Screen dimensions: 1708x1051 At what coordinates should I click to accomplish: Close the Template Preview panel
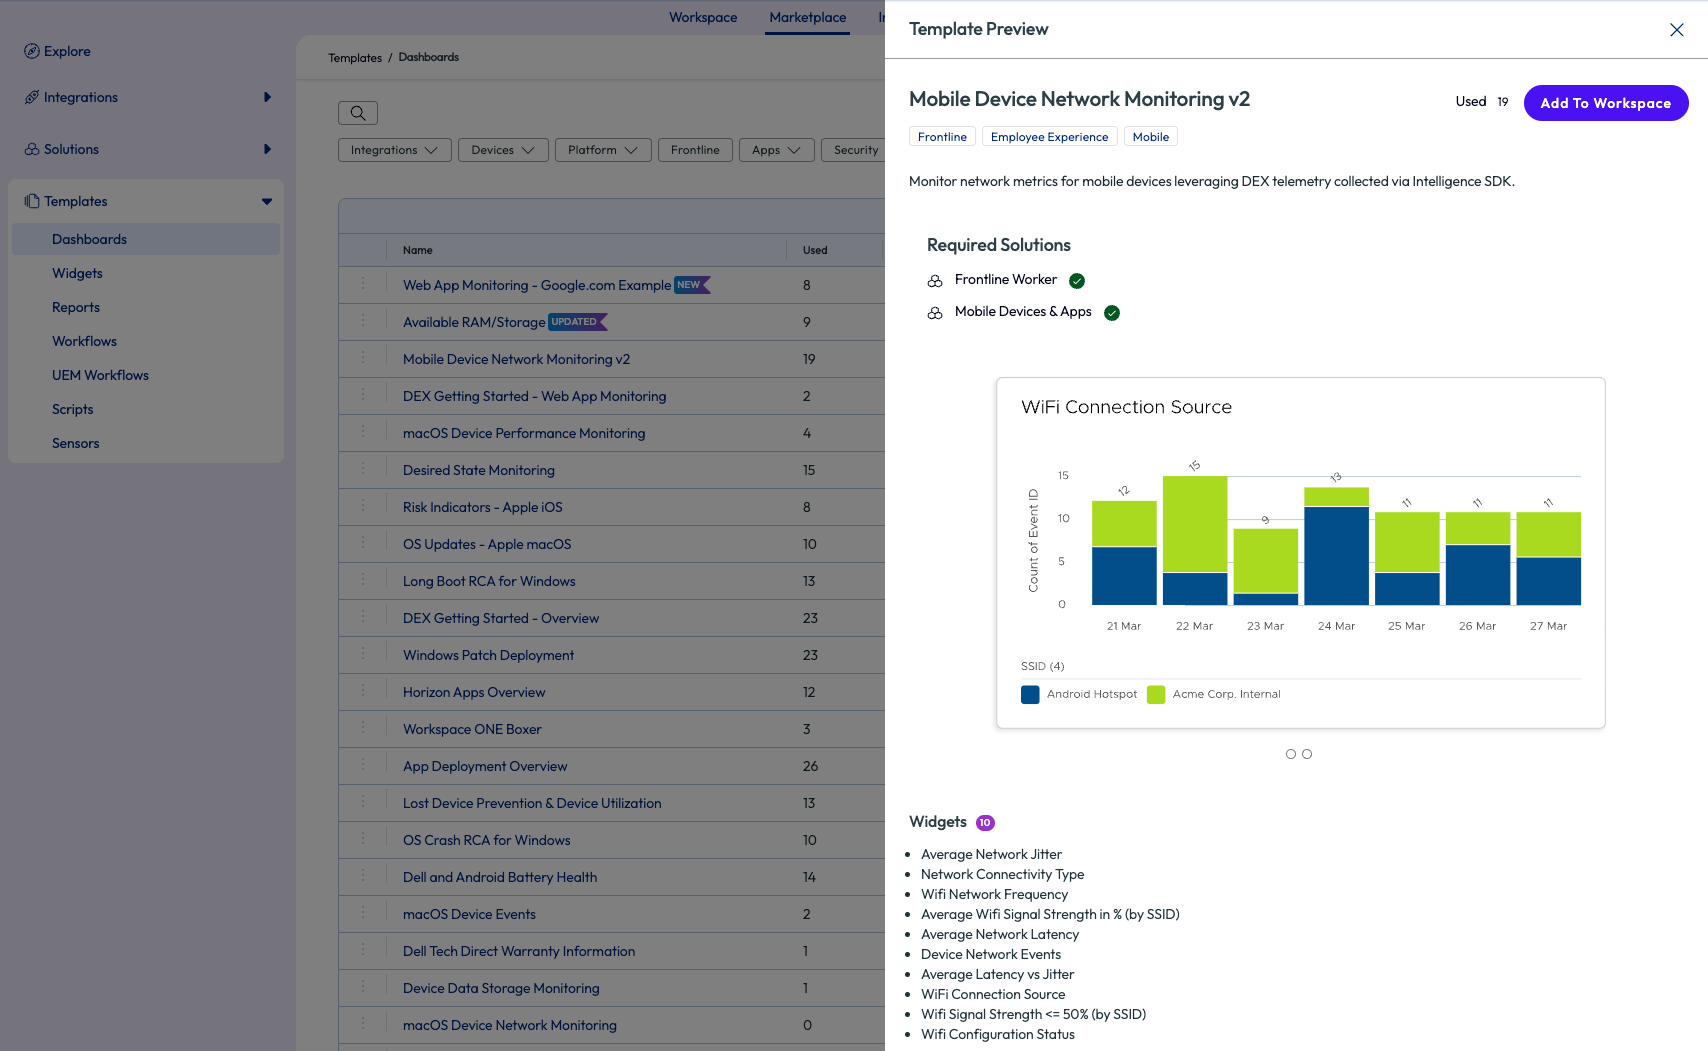click(x=1677, y=30)
